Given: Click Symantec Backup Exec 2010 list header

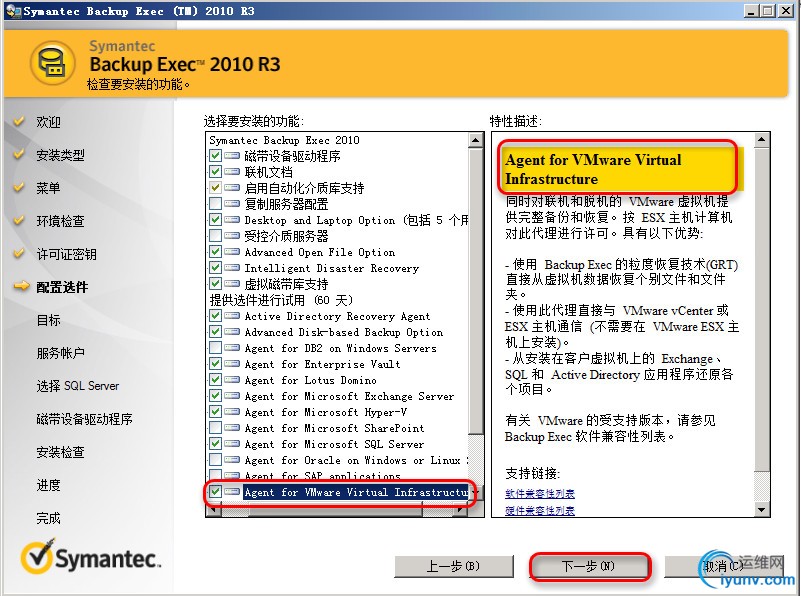Looking at the screenshot, I should pos(285,140).
